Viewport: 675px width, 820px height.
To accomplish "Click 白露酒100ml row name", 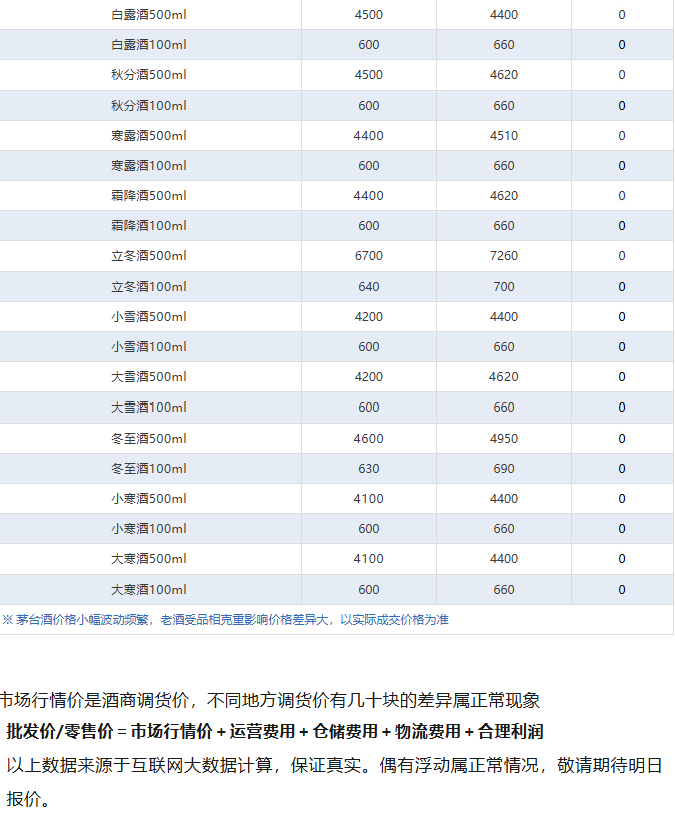I will pyautogui.click(x=148, y=44).
